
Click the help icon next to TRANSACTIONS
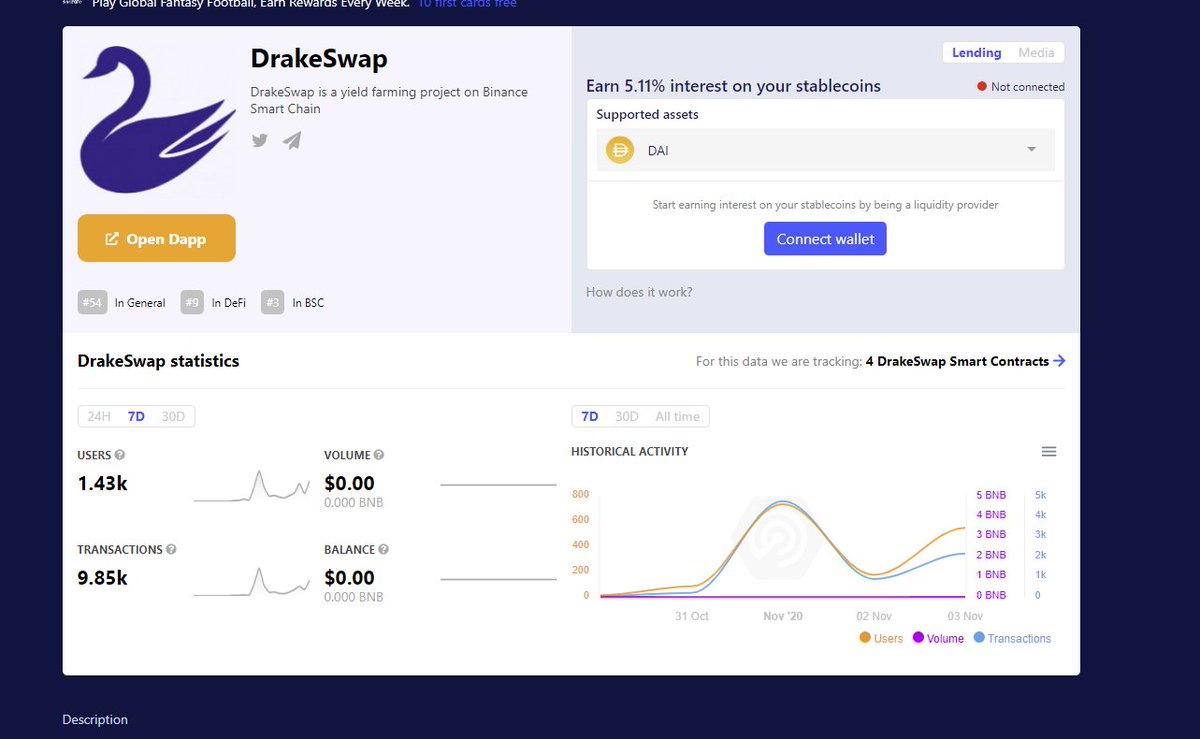pyautogui.click(x=171, y=550)
